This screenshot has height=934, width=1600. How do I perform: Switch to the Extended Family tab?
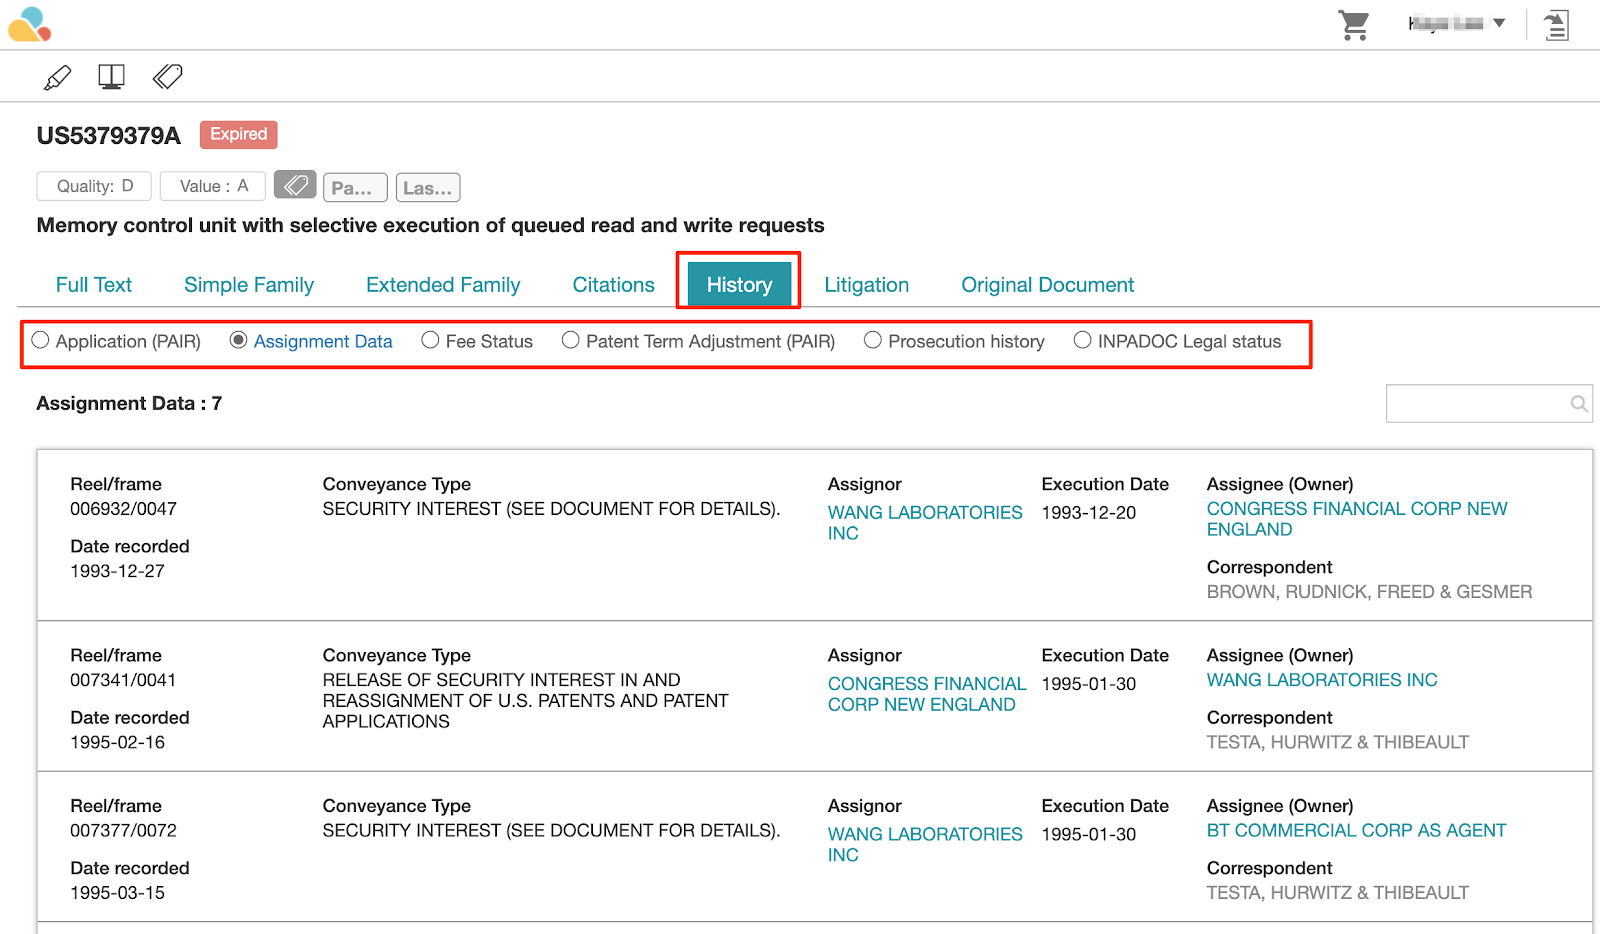[x=443, y=285]
